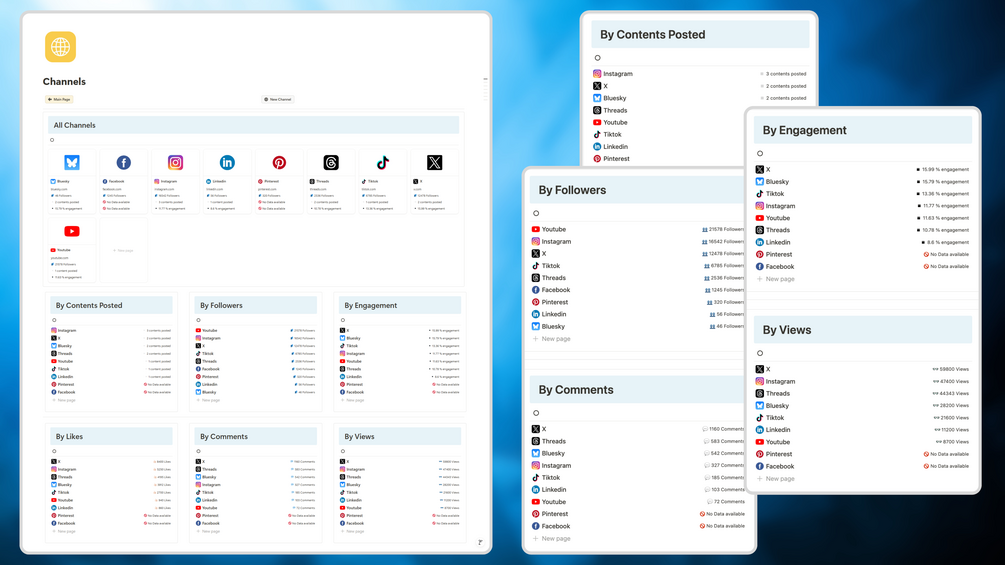
Task: Open 'Linkedin' row in enlarged By Views panel
Action: pos(863,430)
